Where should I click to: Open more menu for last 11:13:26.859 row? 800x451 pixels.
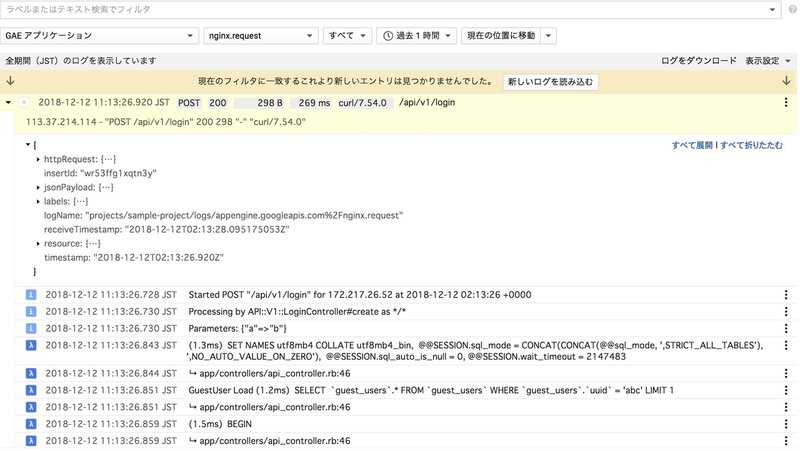[x=786, y=441]
